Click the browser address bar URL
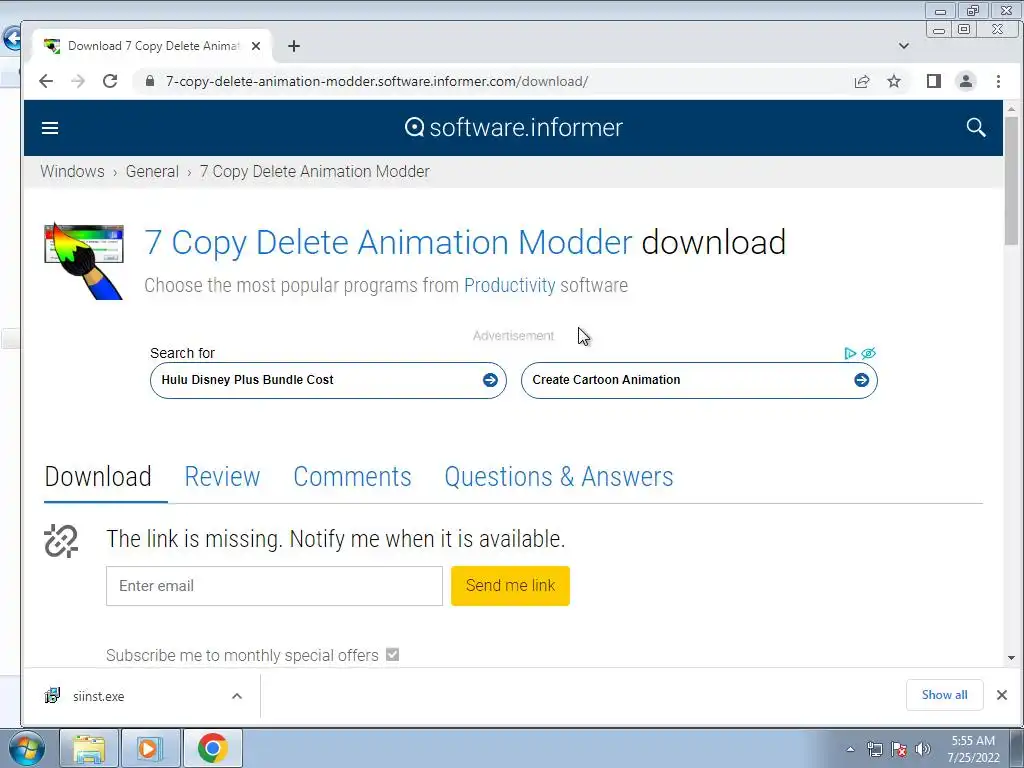The width and height of the screenshot is (1024, 768). point(377,81)
